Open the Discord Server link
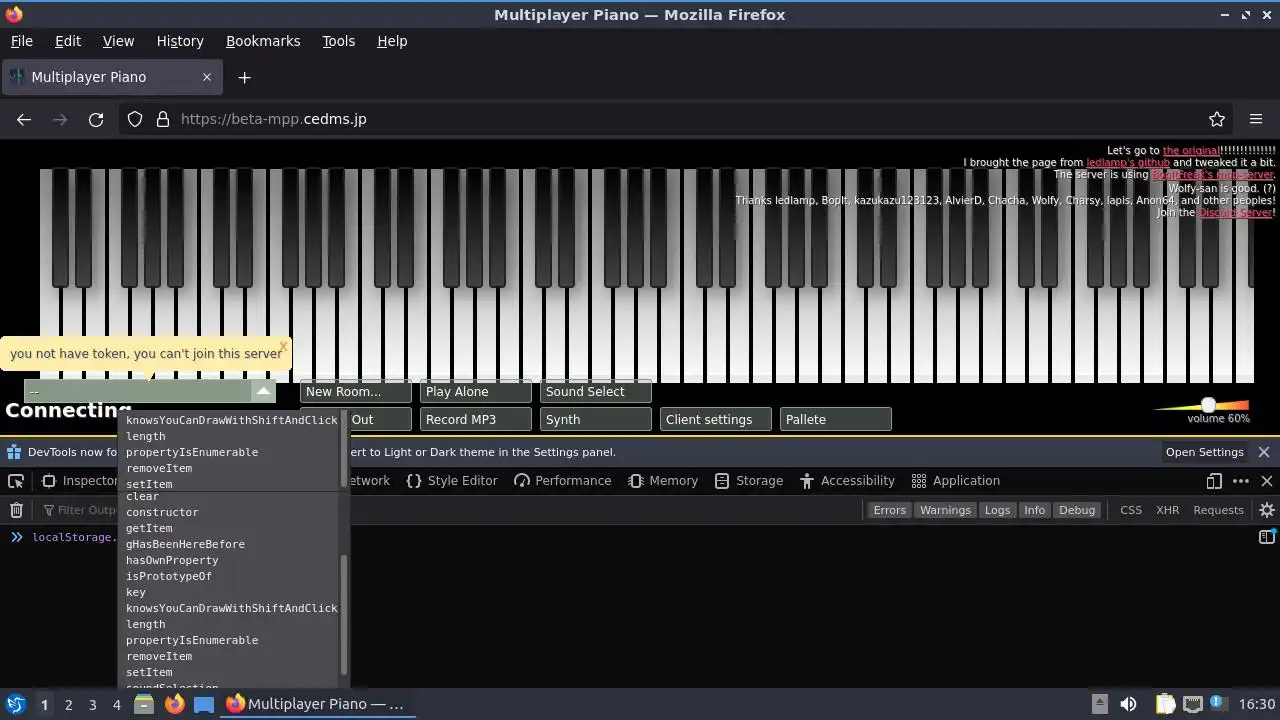The width and height of the screenshot is (1280, 720). coord(1235,213)
